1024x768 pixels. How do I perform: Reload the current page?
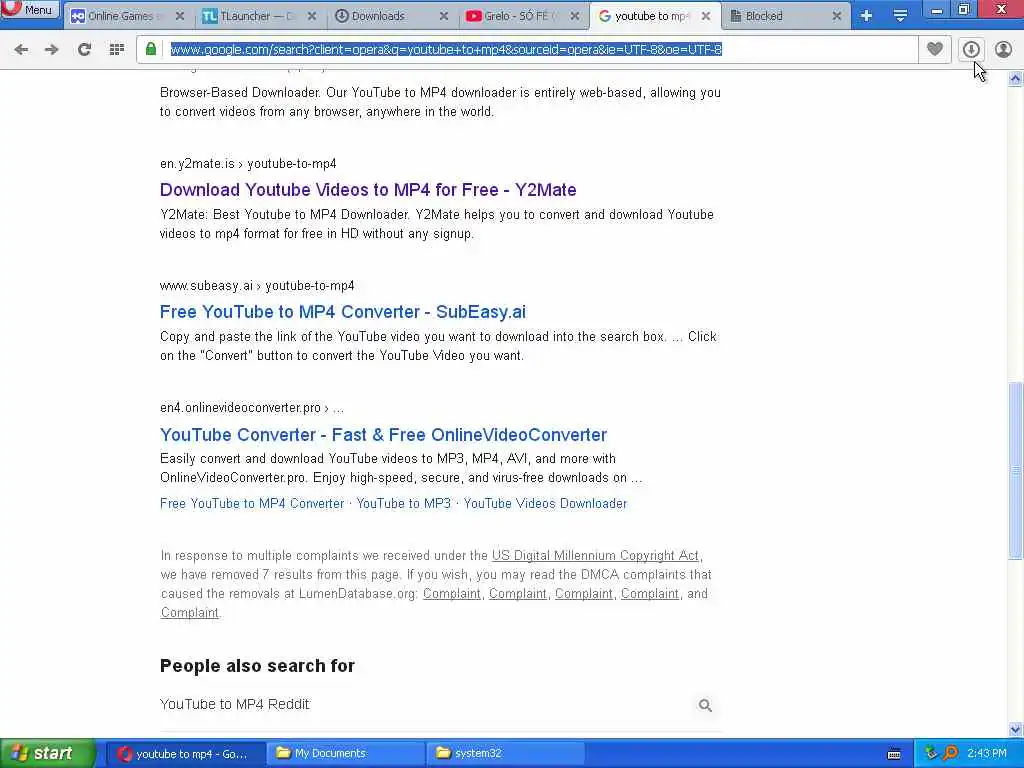pyautogui.click(x=84, y=49)
